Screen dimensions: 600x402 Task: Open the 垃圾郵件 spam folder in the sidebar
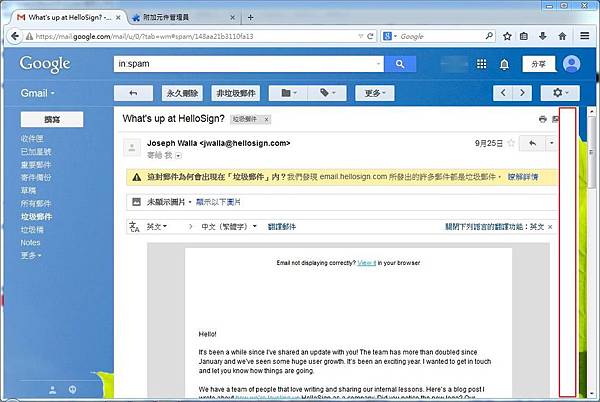(x=36, y=216)
